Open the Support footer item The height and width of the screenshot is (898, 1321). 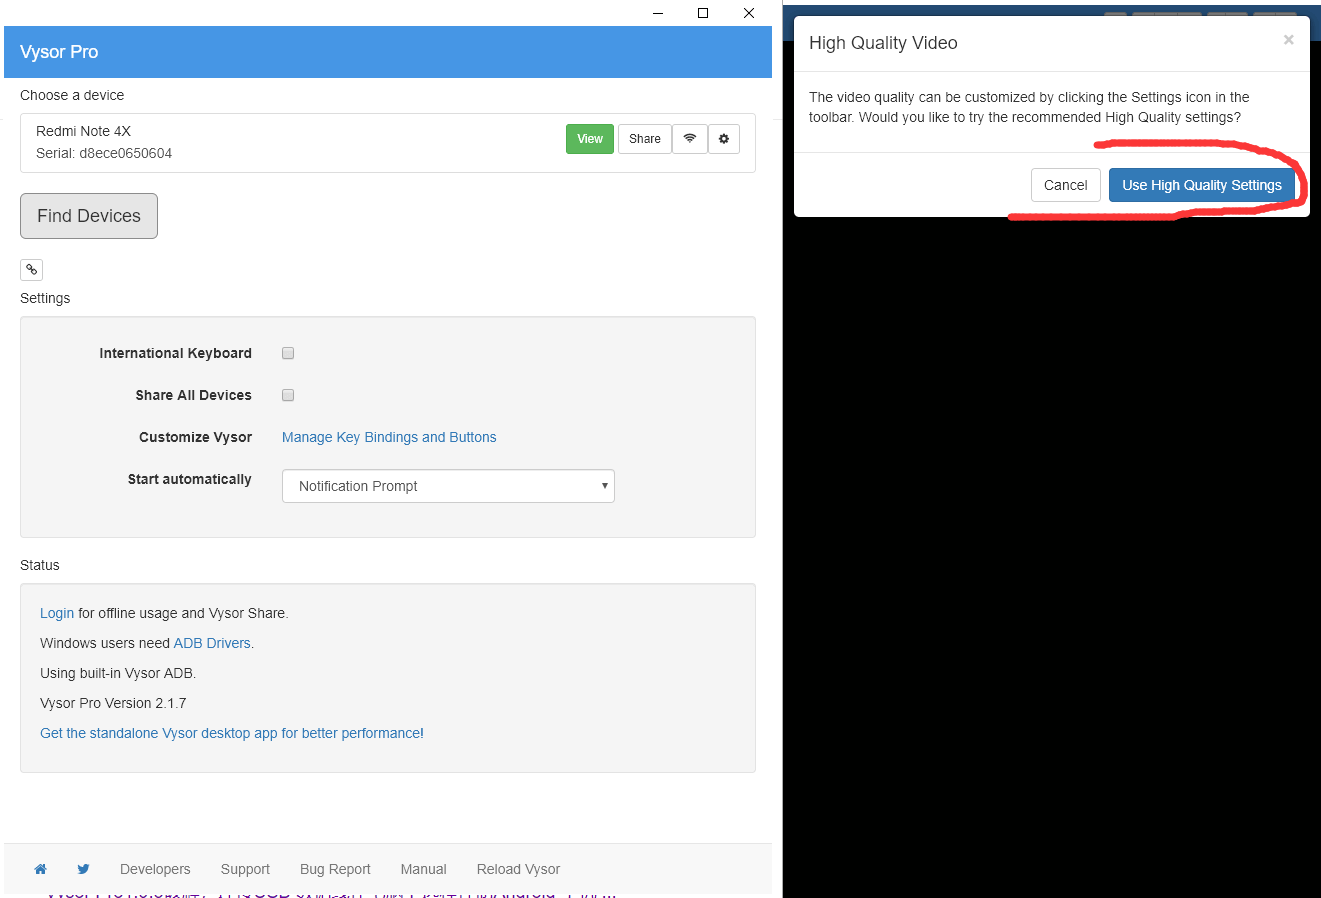pyautogui.click(x=245, y=869)
